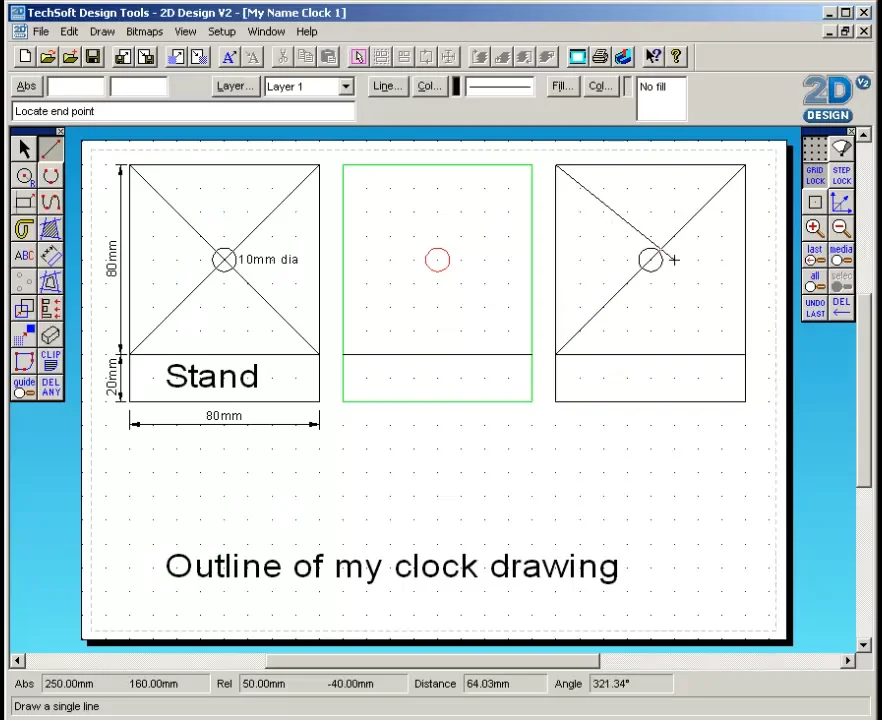Open the Bitmaps menu
Screen dimensions: 882x720
tap(145, 32)
